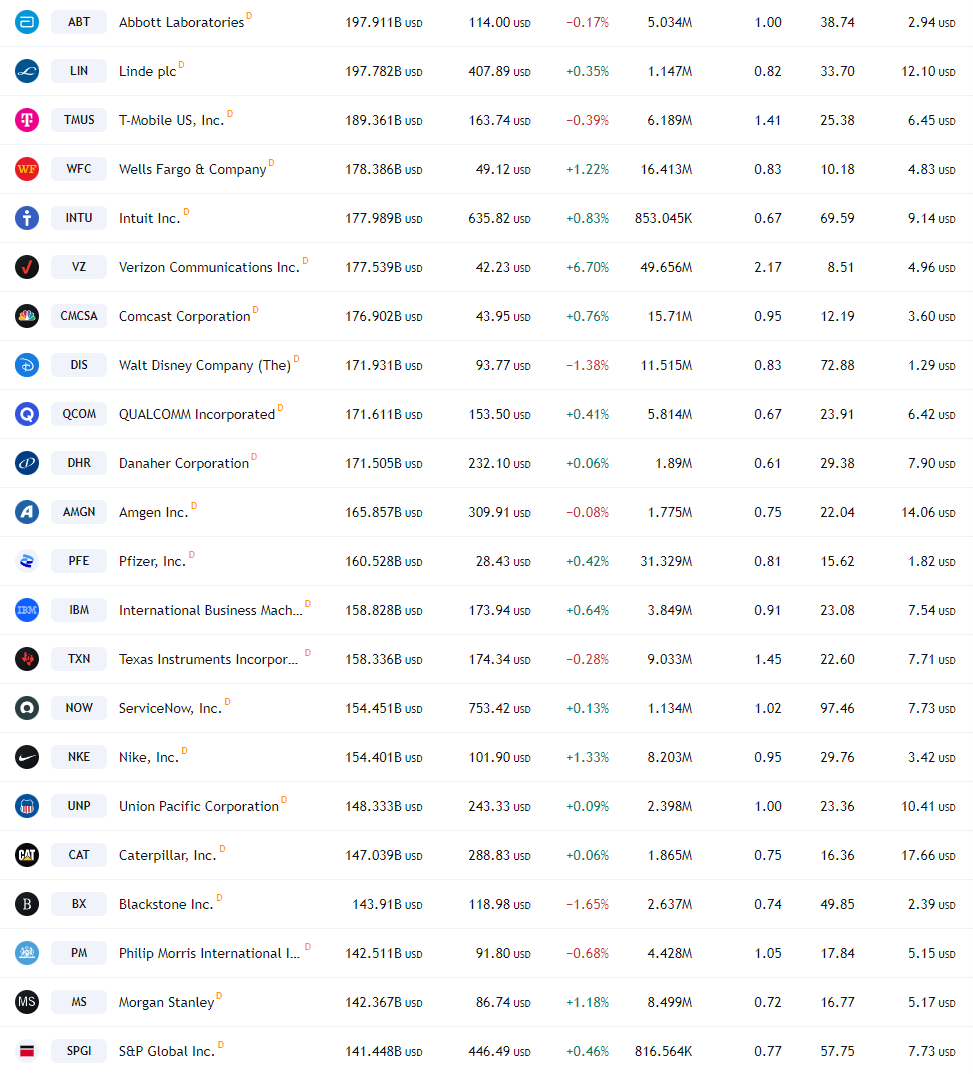
Task: Click T-Mobile's 25.38 P/E value
Action: coord(837,120)
